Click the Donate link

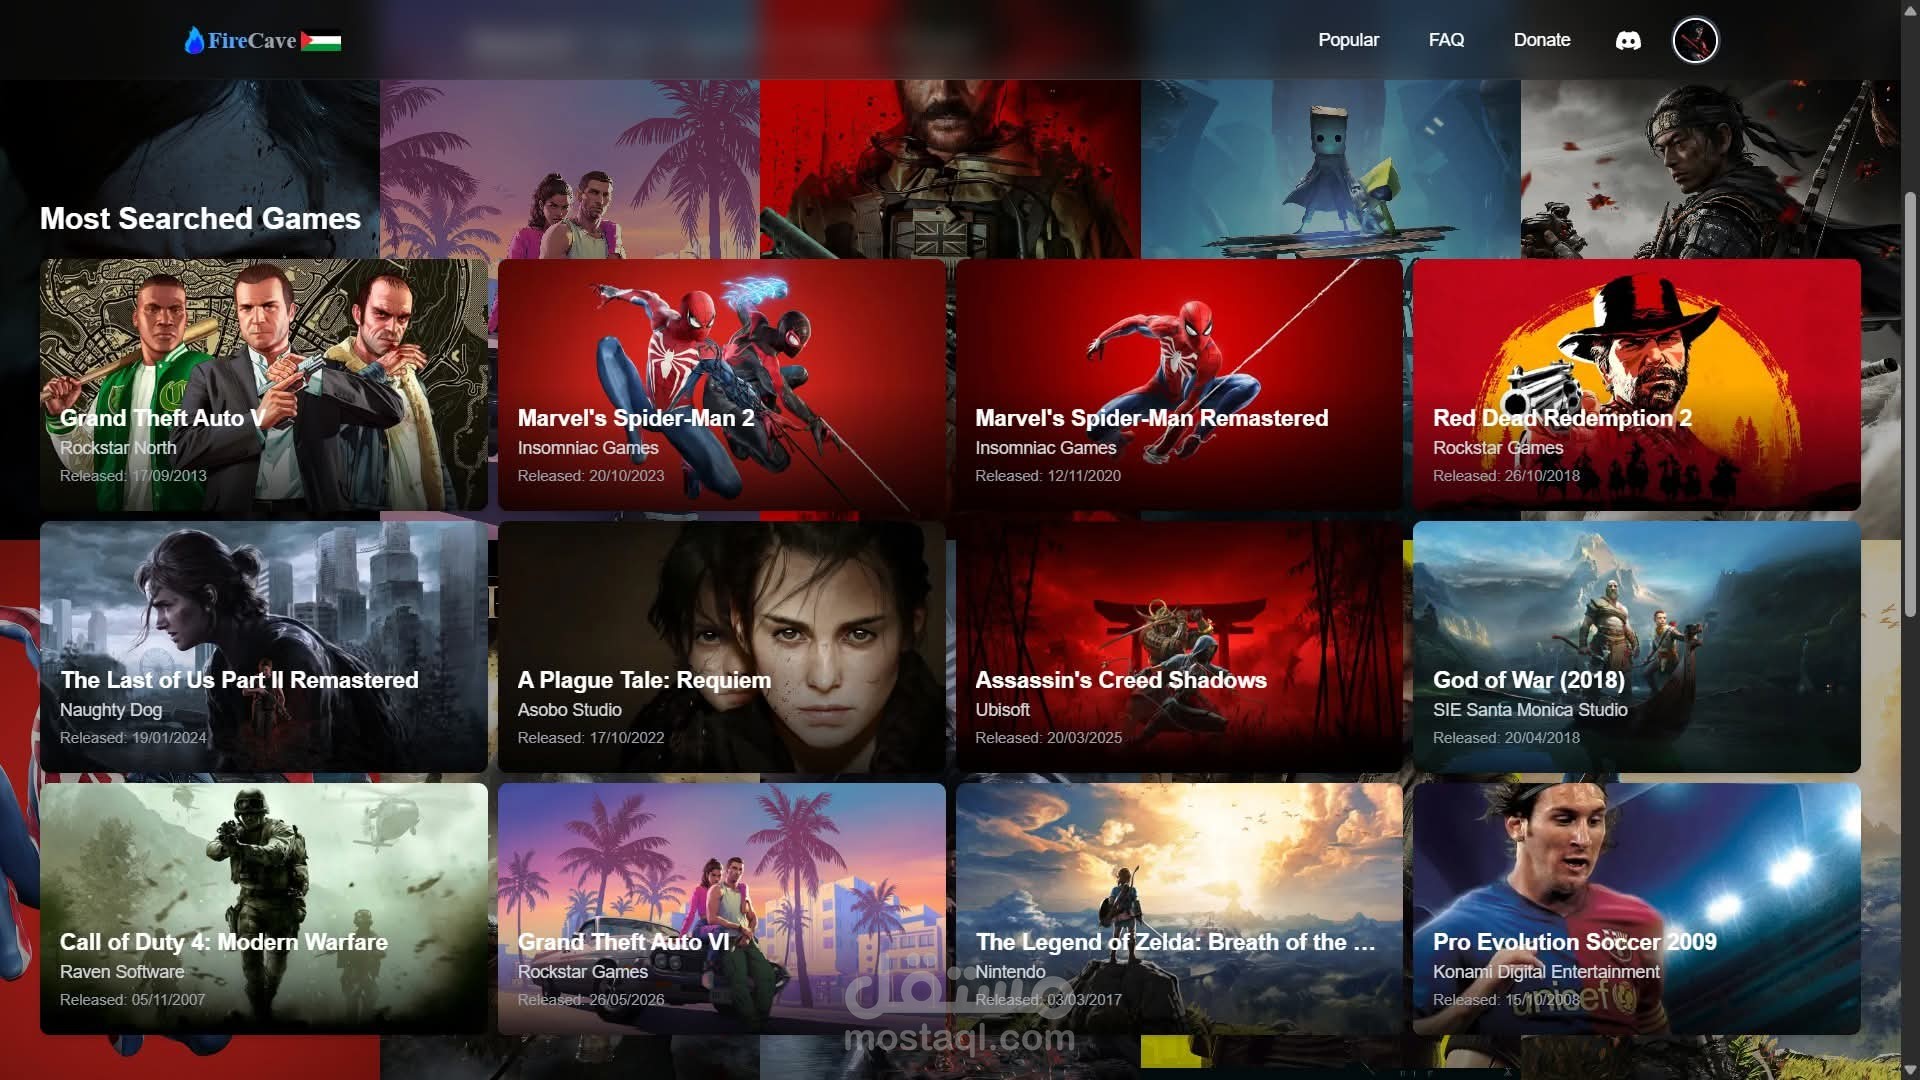point(1541,40)
